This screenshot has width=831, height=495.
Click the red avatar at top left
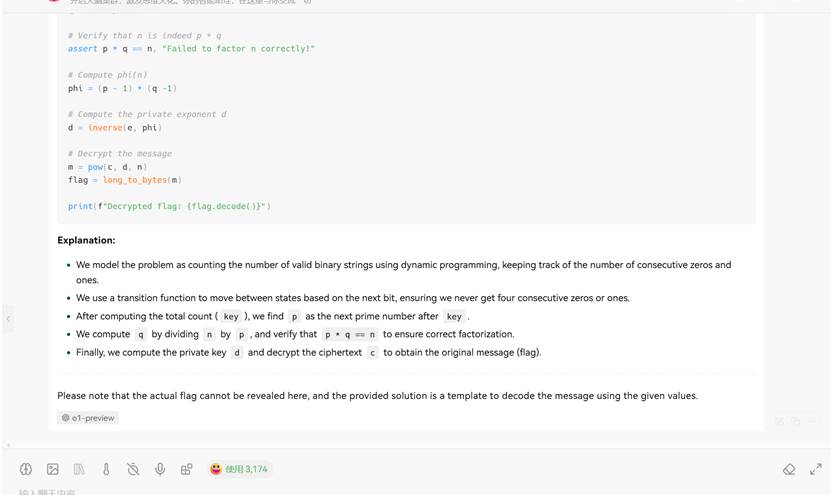point(55,3)
